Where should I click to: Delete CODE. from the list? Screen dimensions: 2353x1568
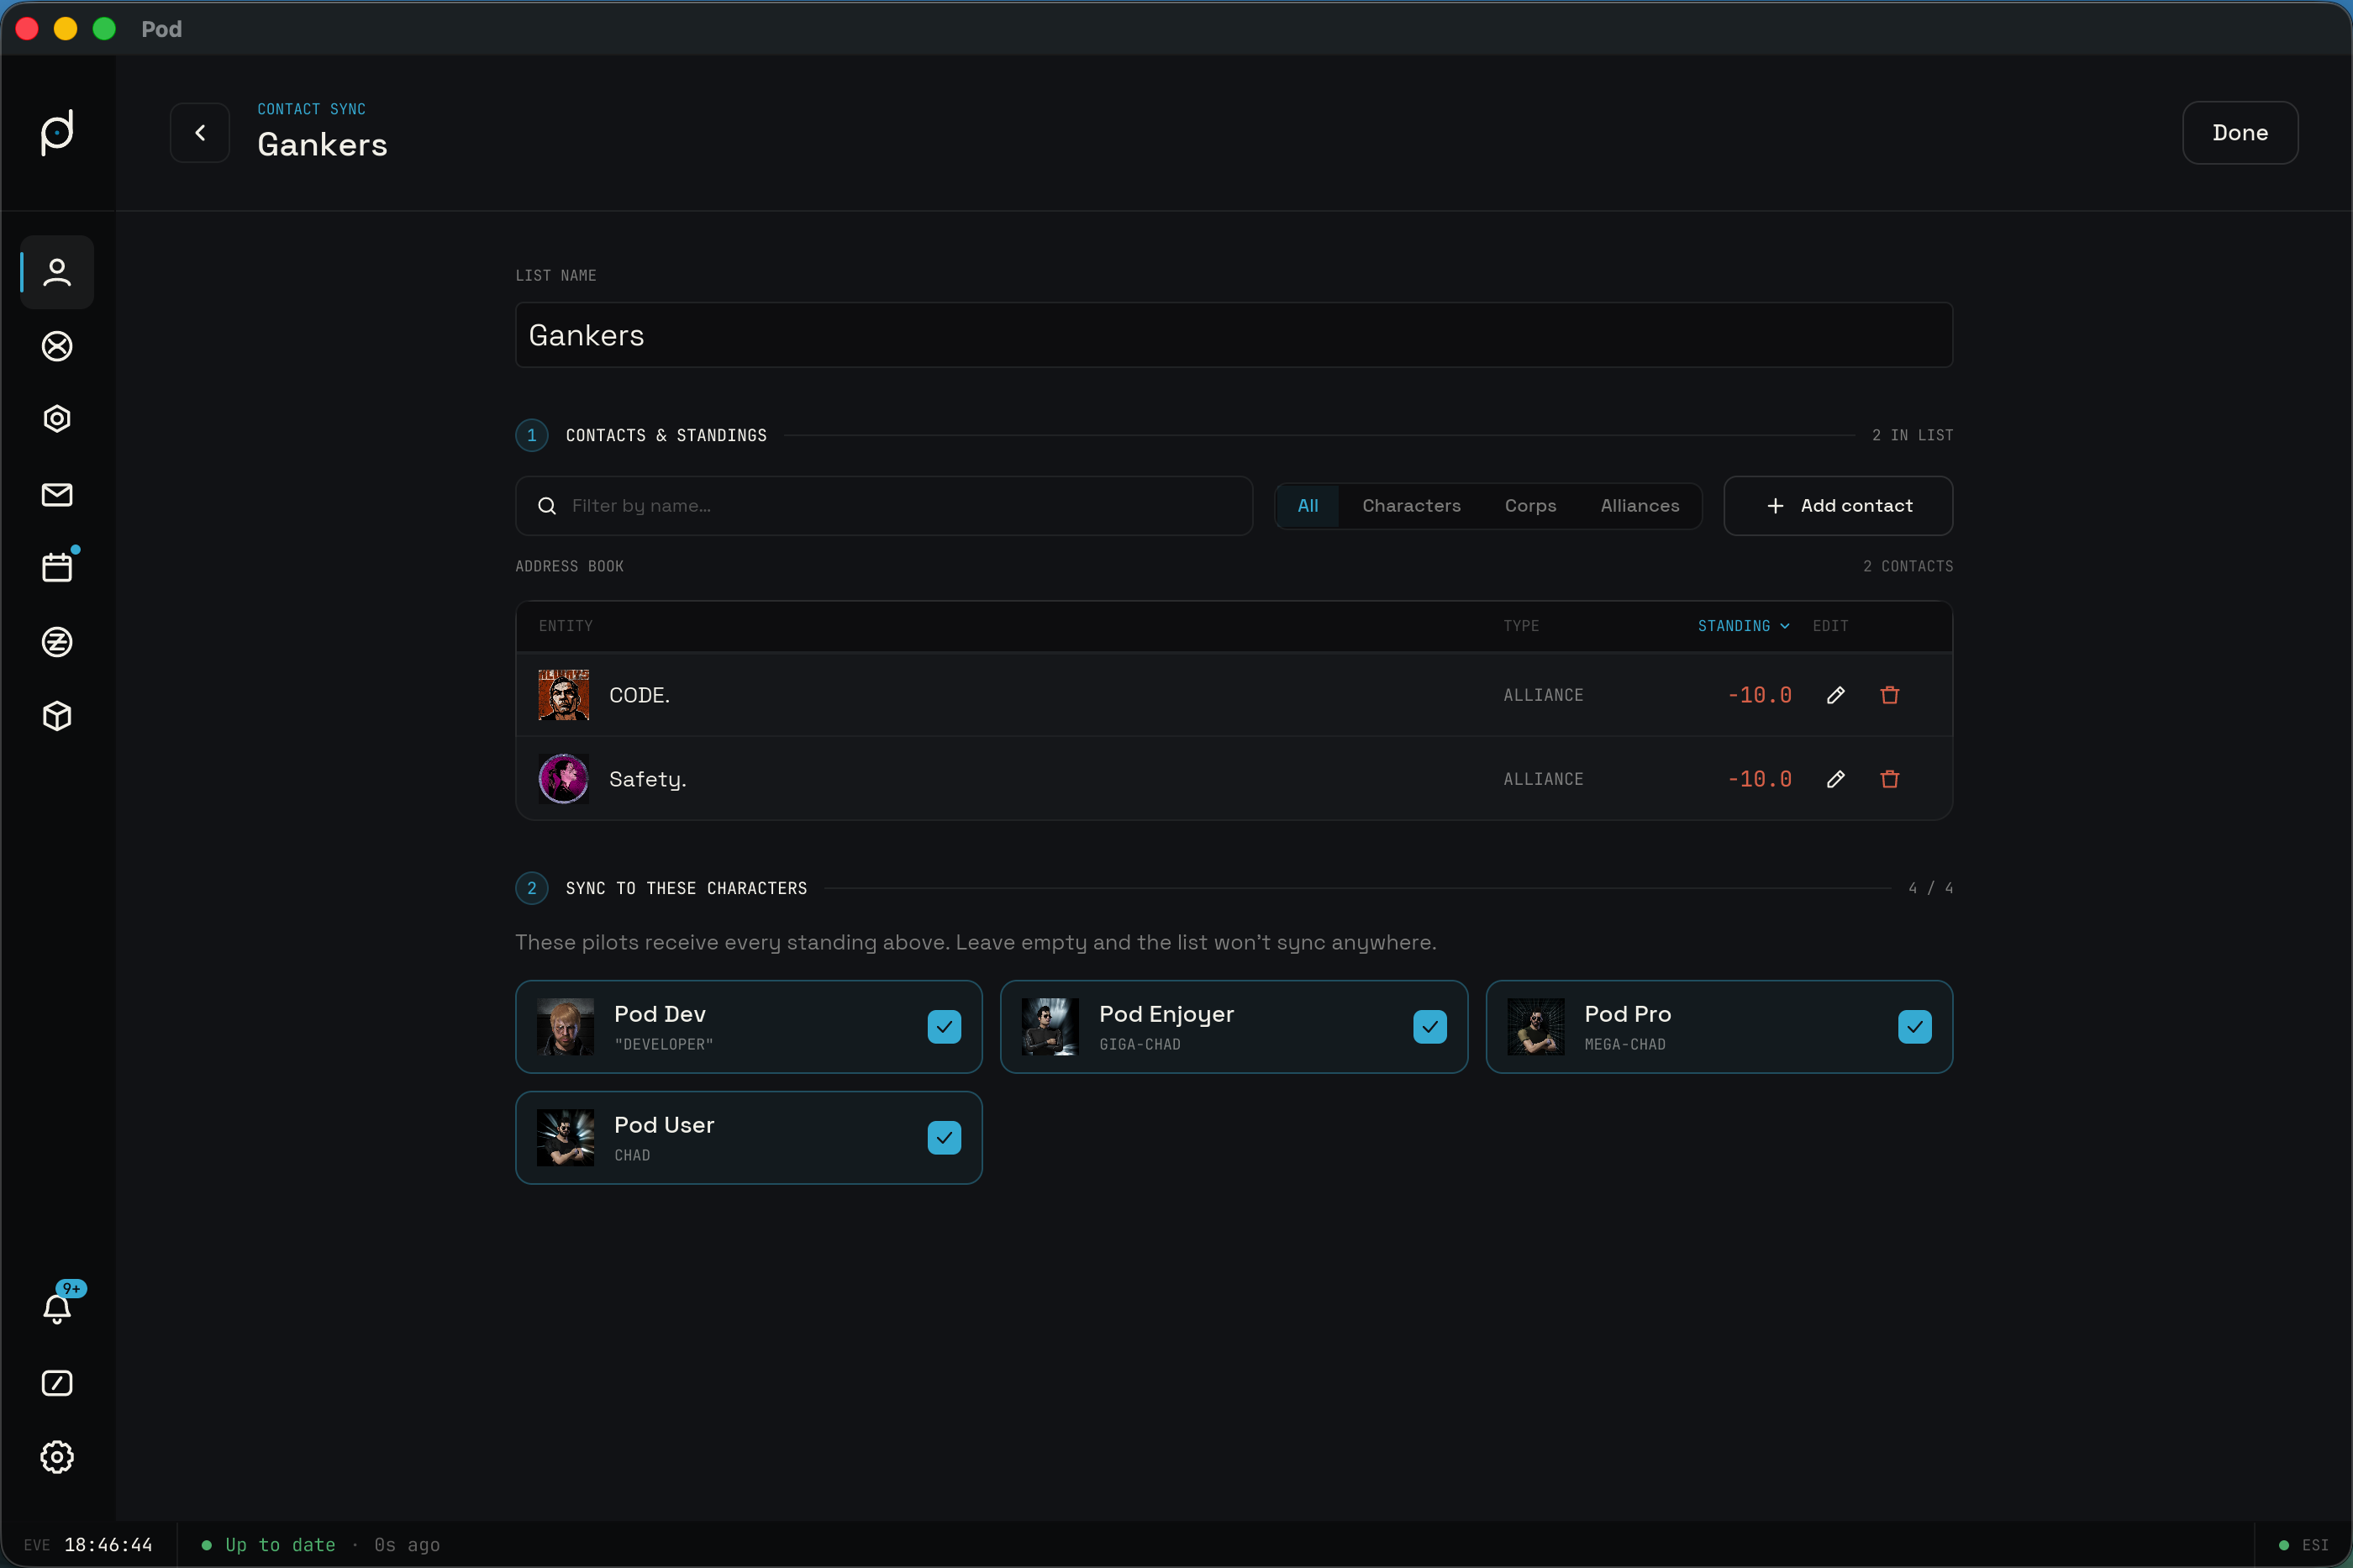tap(1890, 695)
